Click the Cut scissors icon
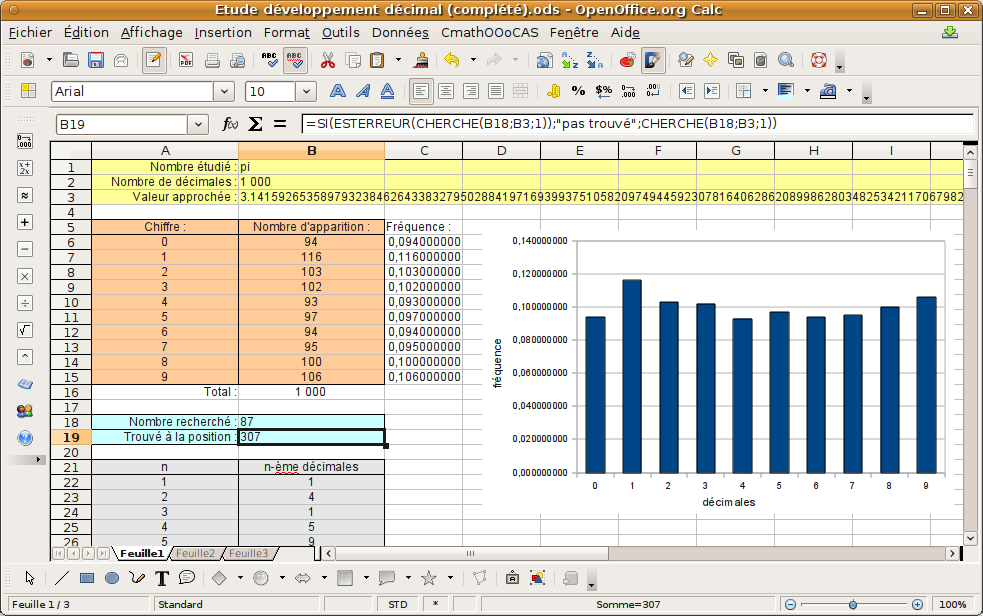983x616 pixels. point(327,61)
